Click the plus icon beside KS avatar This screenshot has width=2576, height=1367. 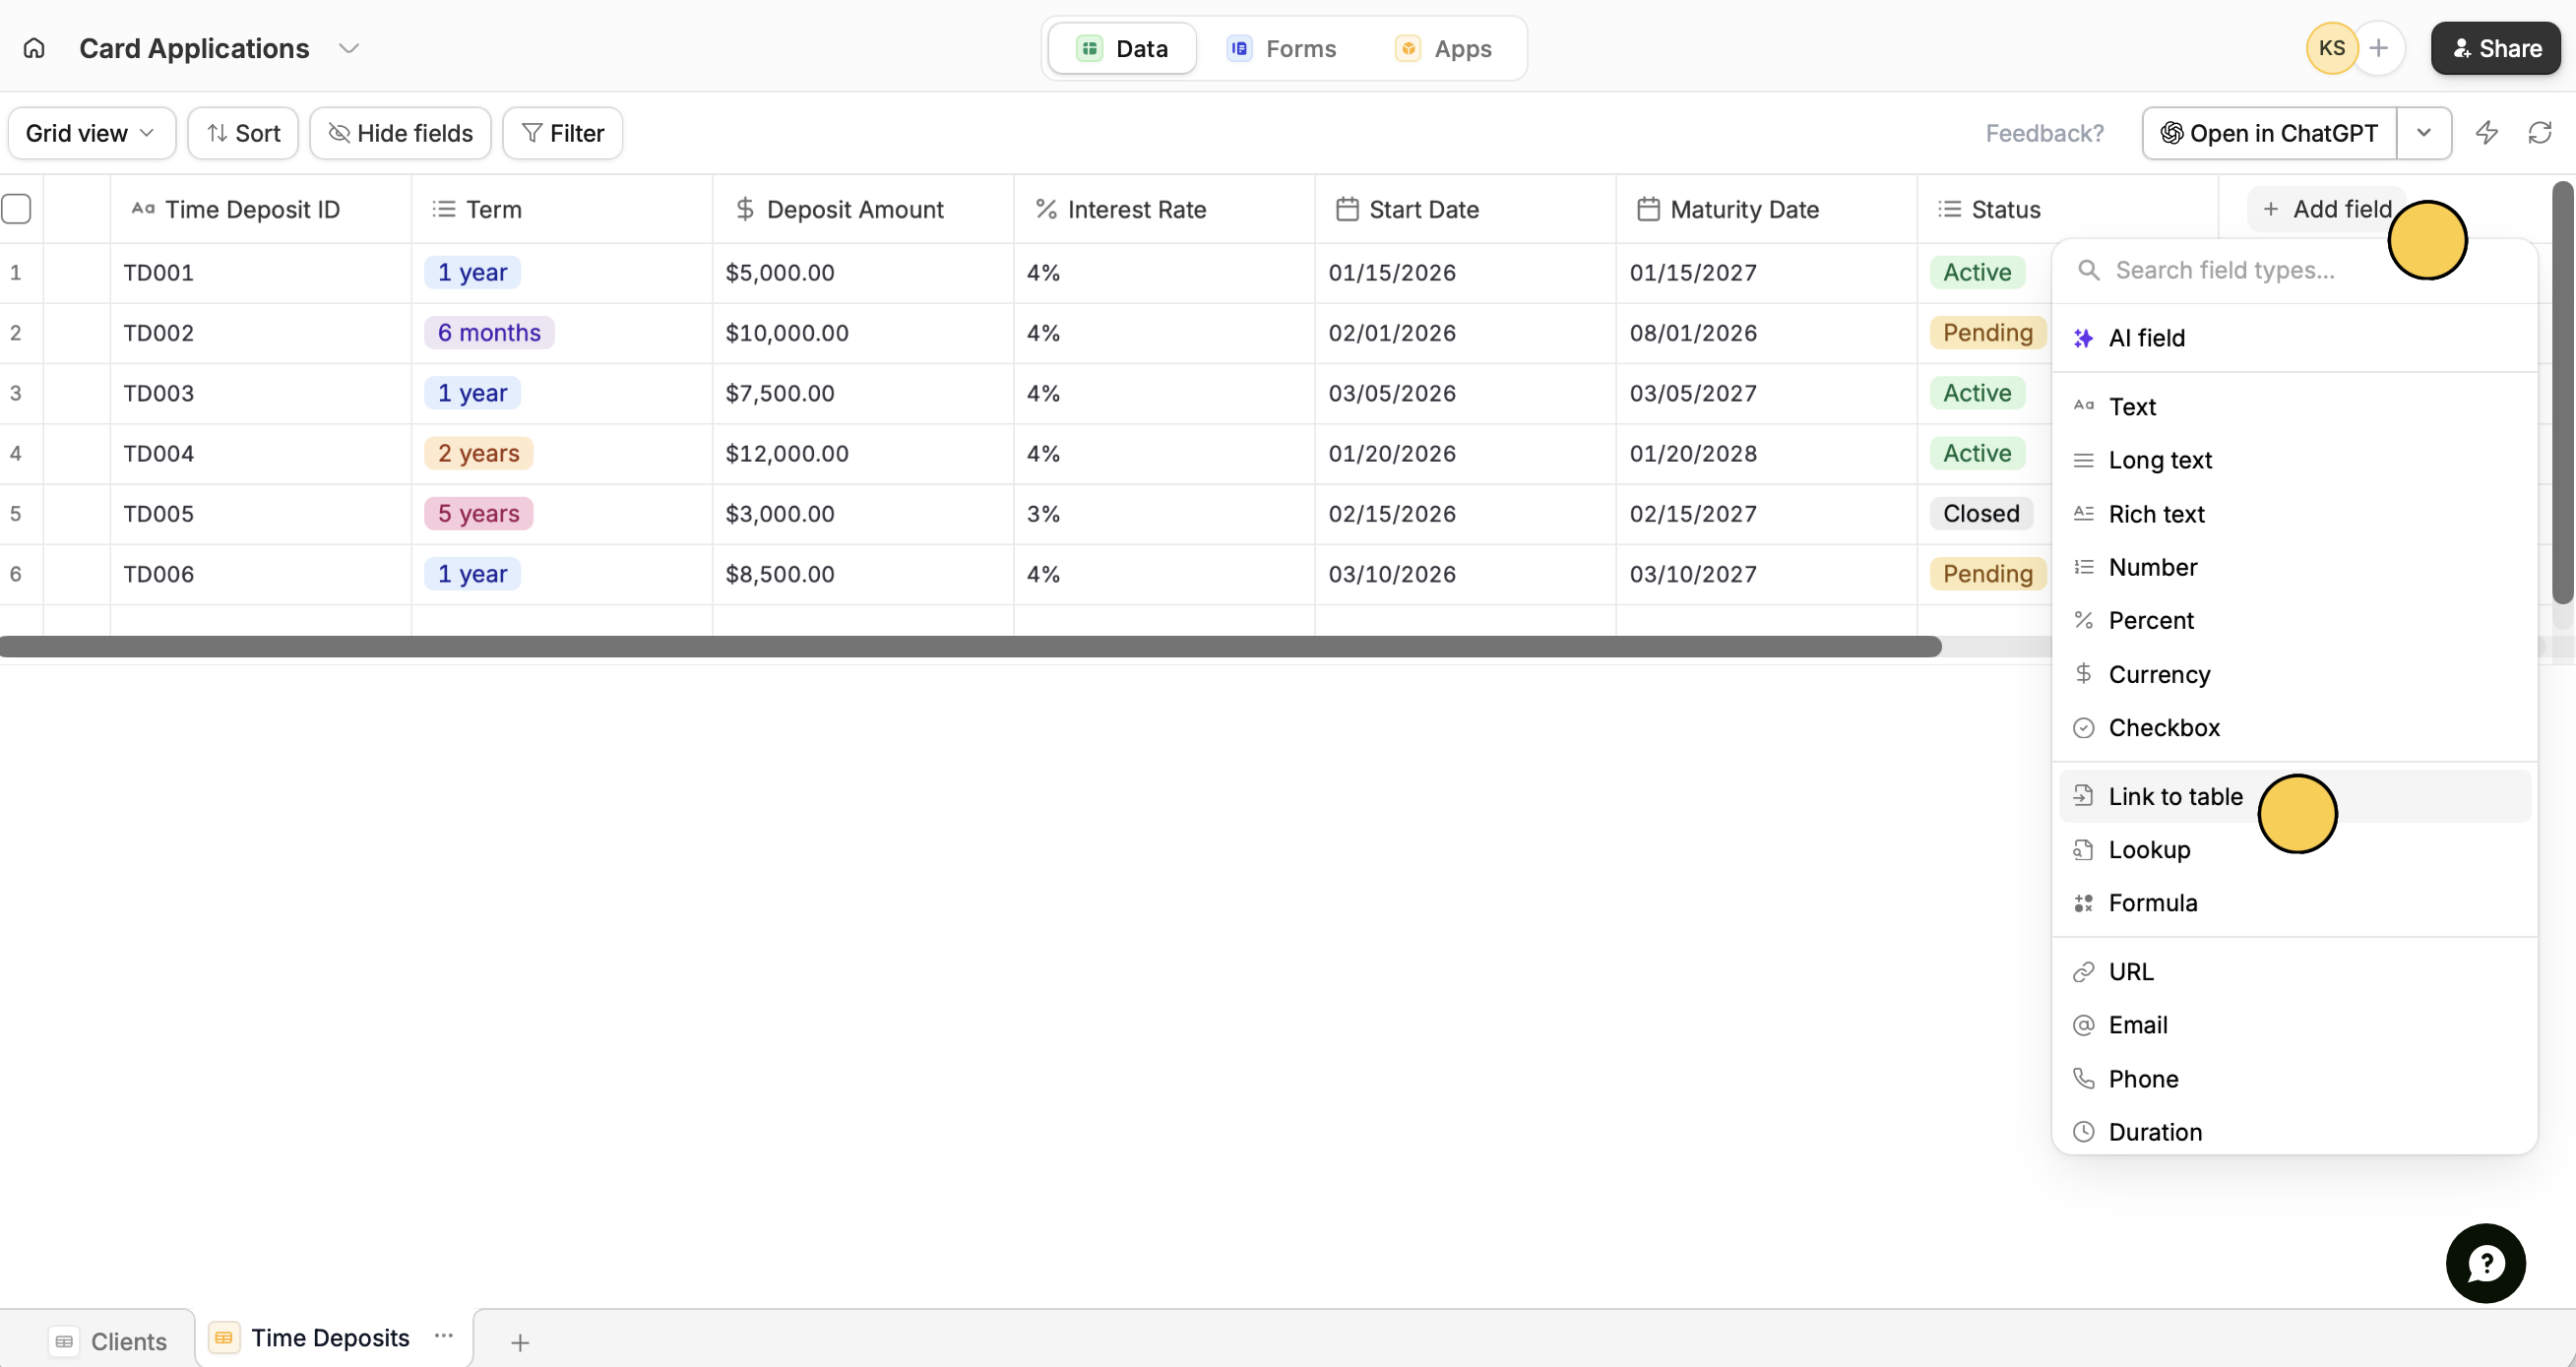tap(2379, 48)
